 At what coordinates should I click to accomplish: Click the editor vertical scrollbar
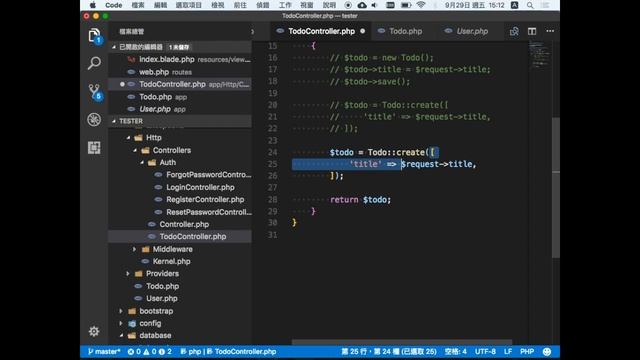(x=556, y=188)
